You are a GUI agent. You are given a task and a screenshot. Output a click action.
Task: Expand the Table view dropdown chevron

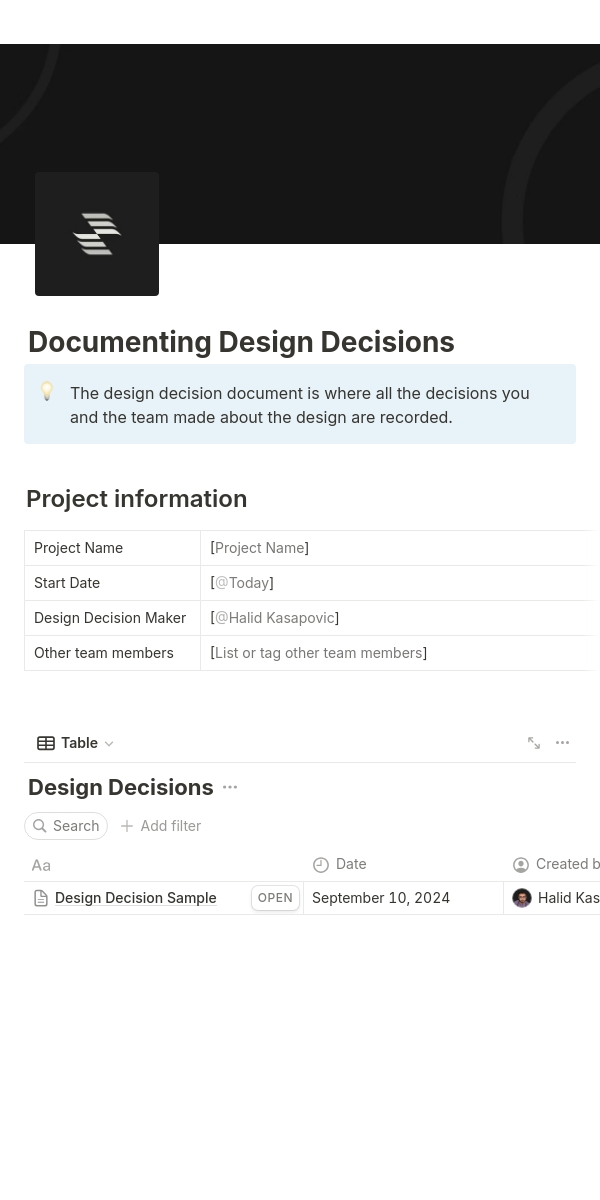[109, 744]
